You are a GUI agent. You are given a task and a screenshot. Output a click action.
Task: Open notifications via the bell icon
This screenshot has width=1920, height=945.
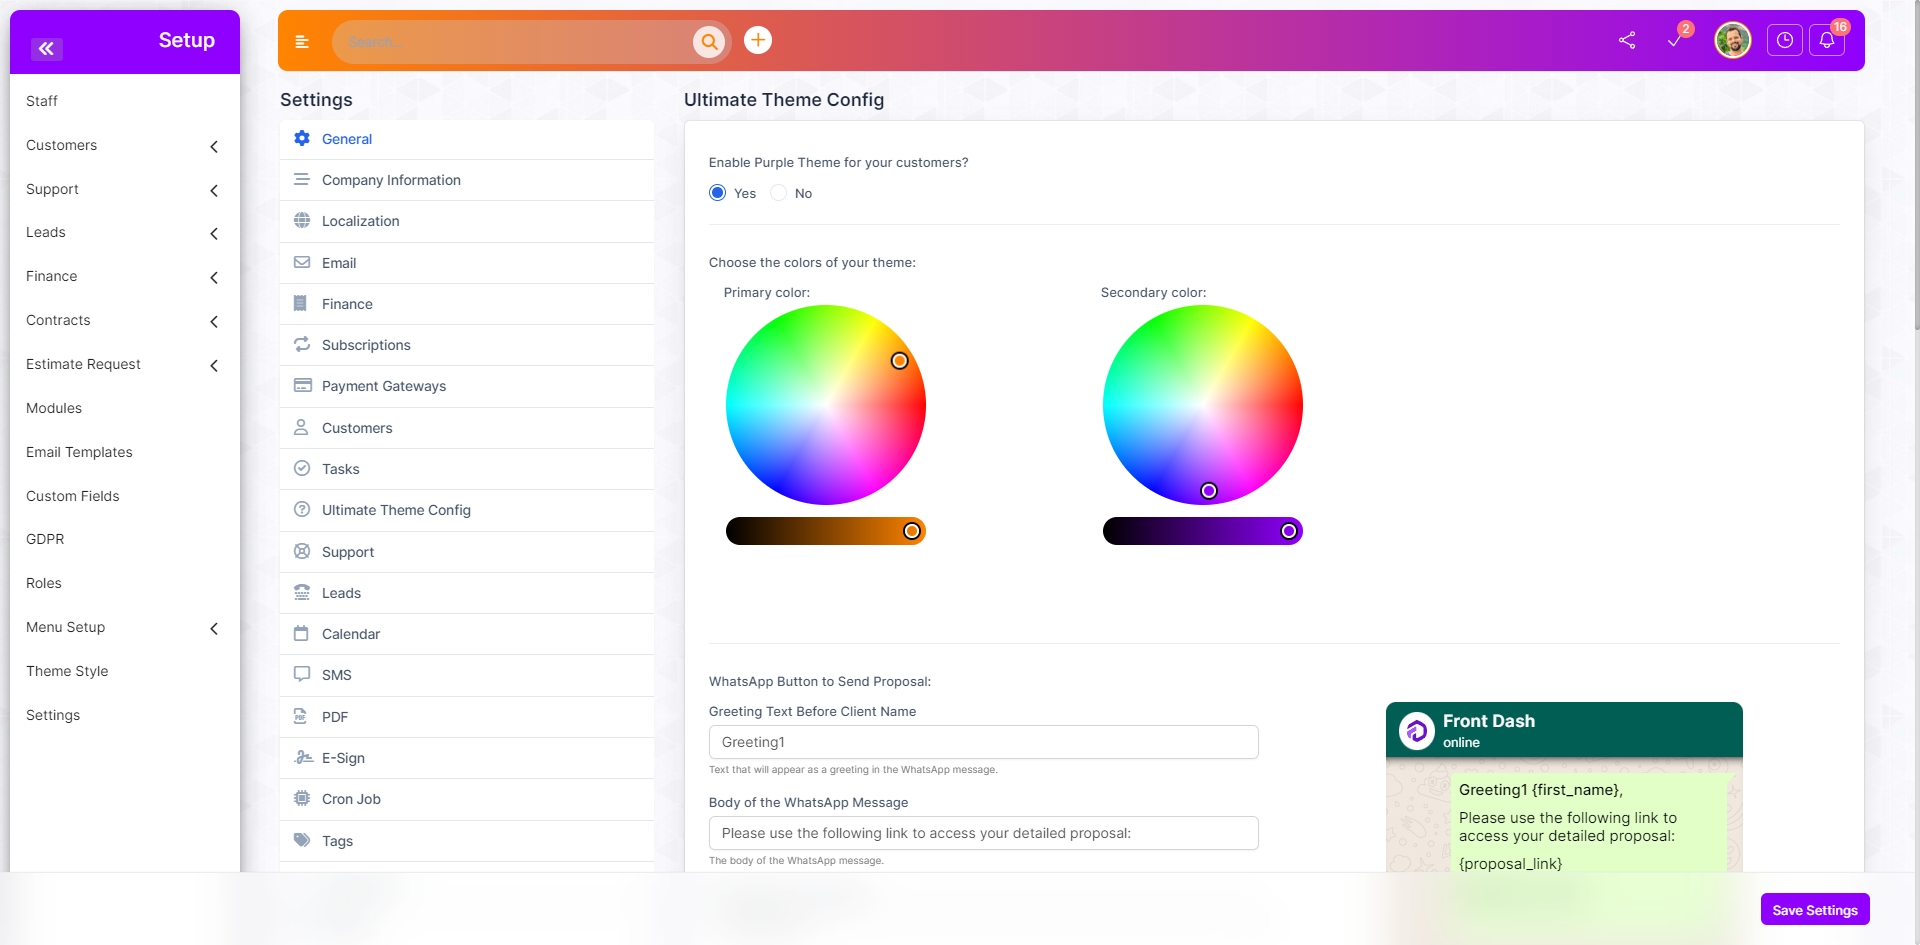coord(1827,41)
